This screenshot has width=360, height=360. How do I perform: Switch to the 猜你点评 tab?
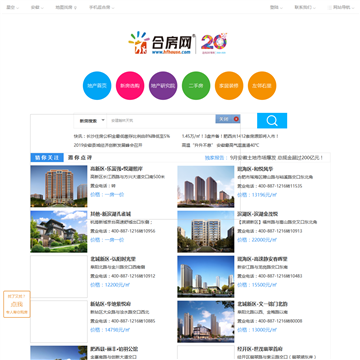tap(80, 158)
